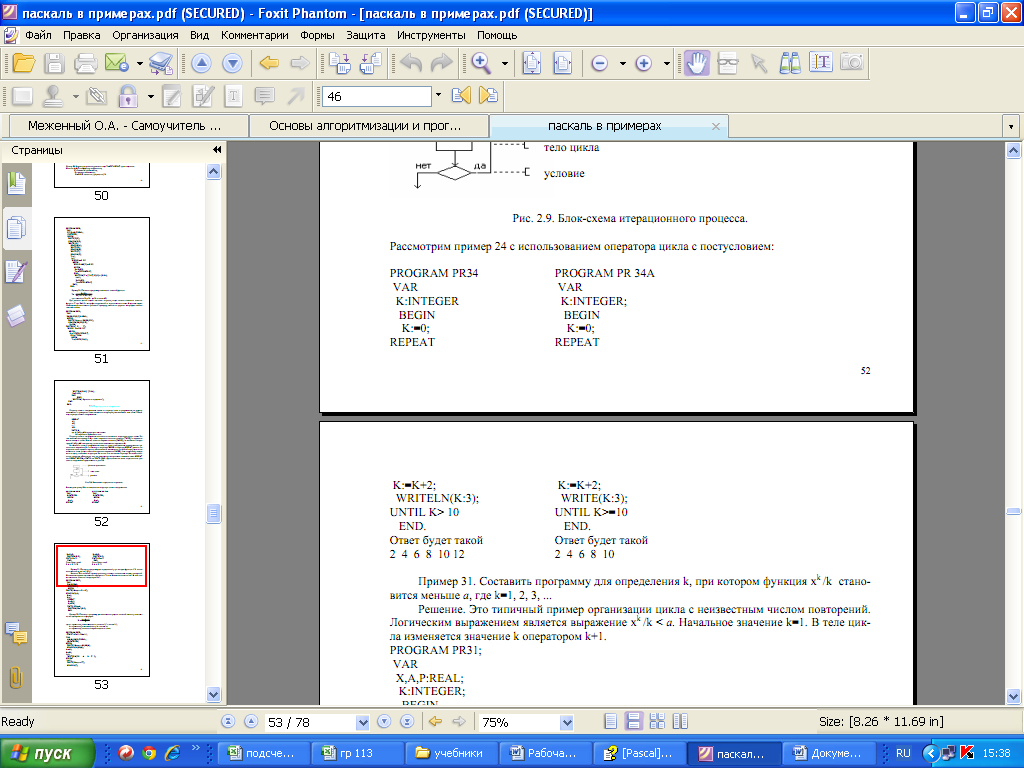The width and height of the screenshot is (1024, 768).
Task: Click the Save diskette icon
Action: [54, 63]
